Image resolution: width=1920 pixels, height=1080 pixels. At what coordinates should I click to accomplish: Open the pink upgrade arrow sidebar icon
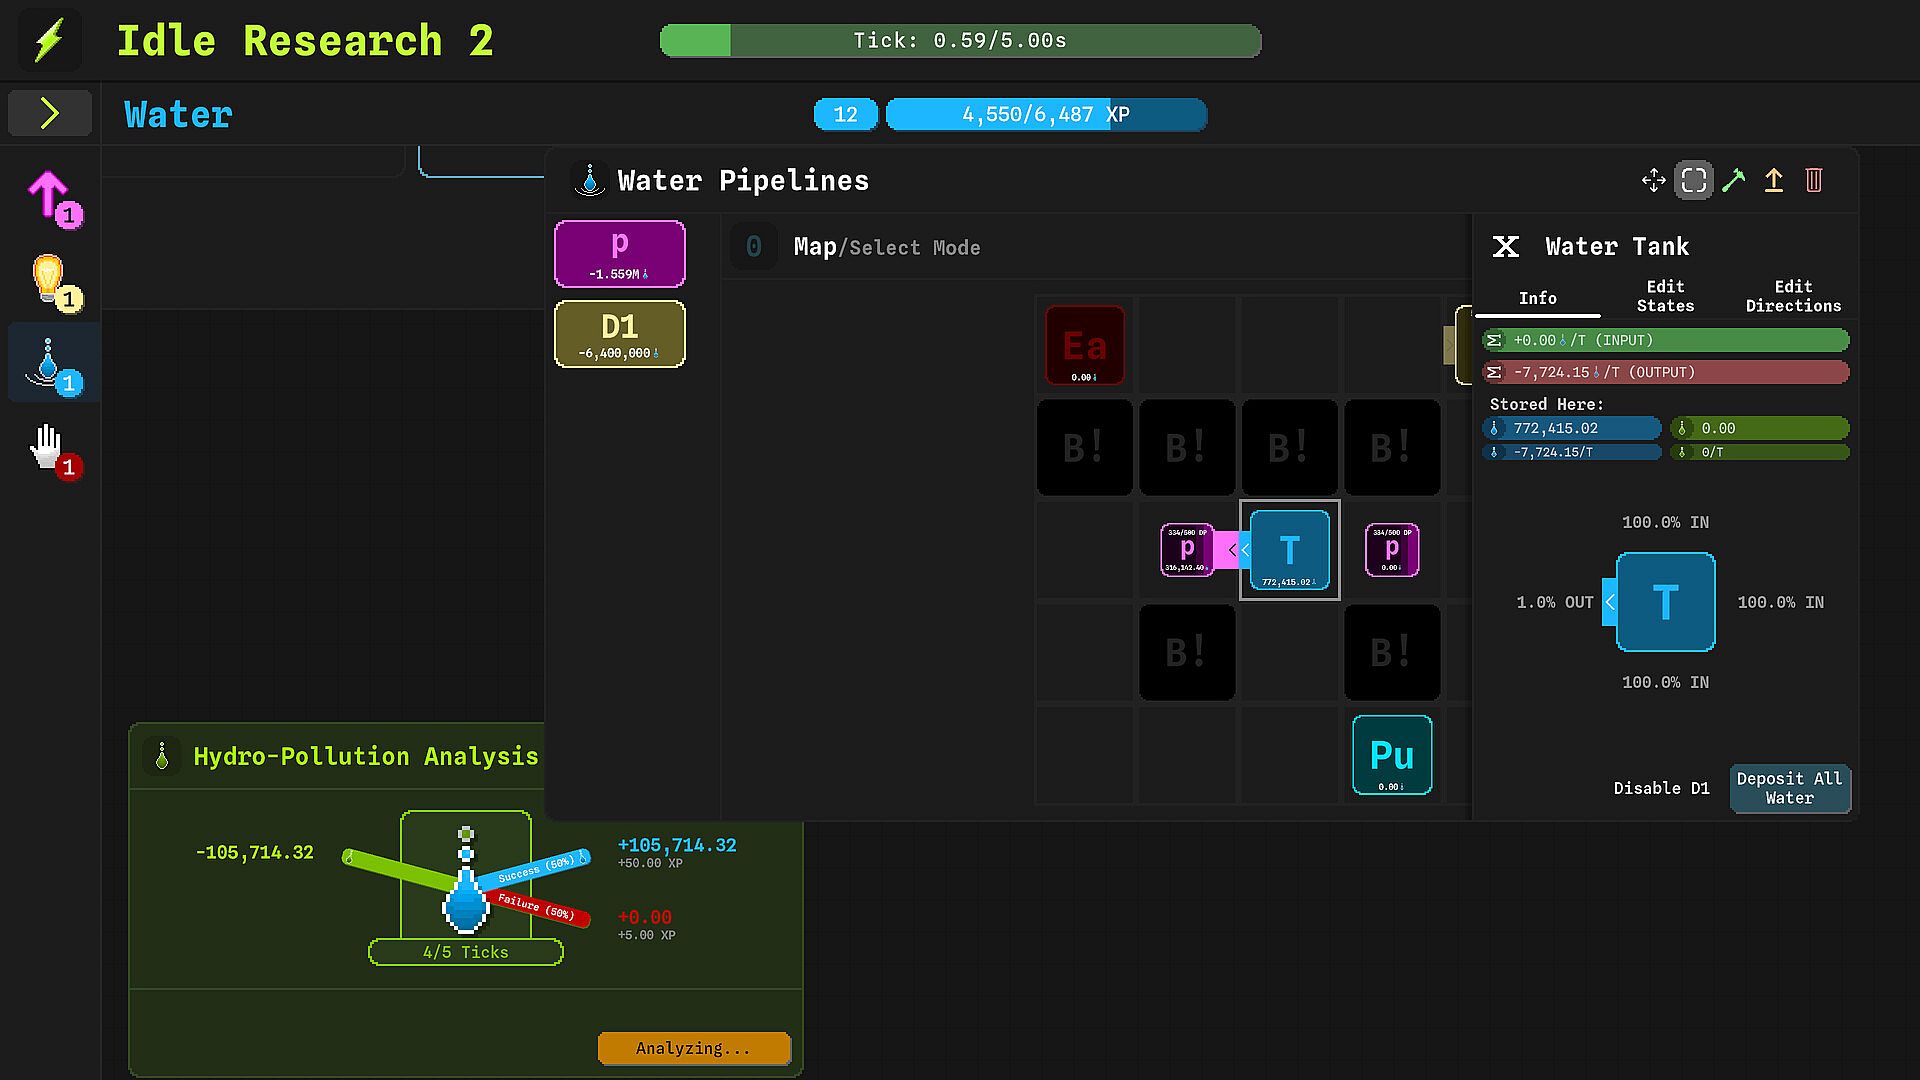tap(50, 196)
